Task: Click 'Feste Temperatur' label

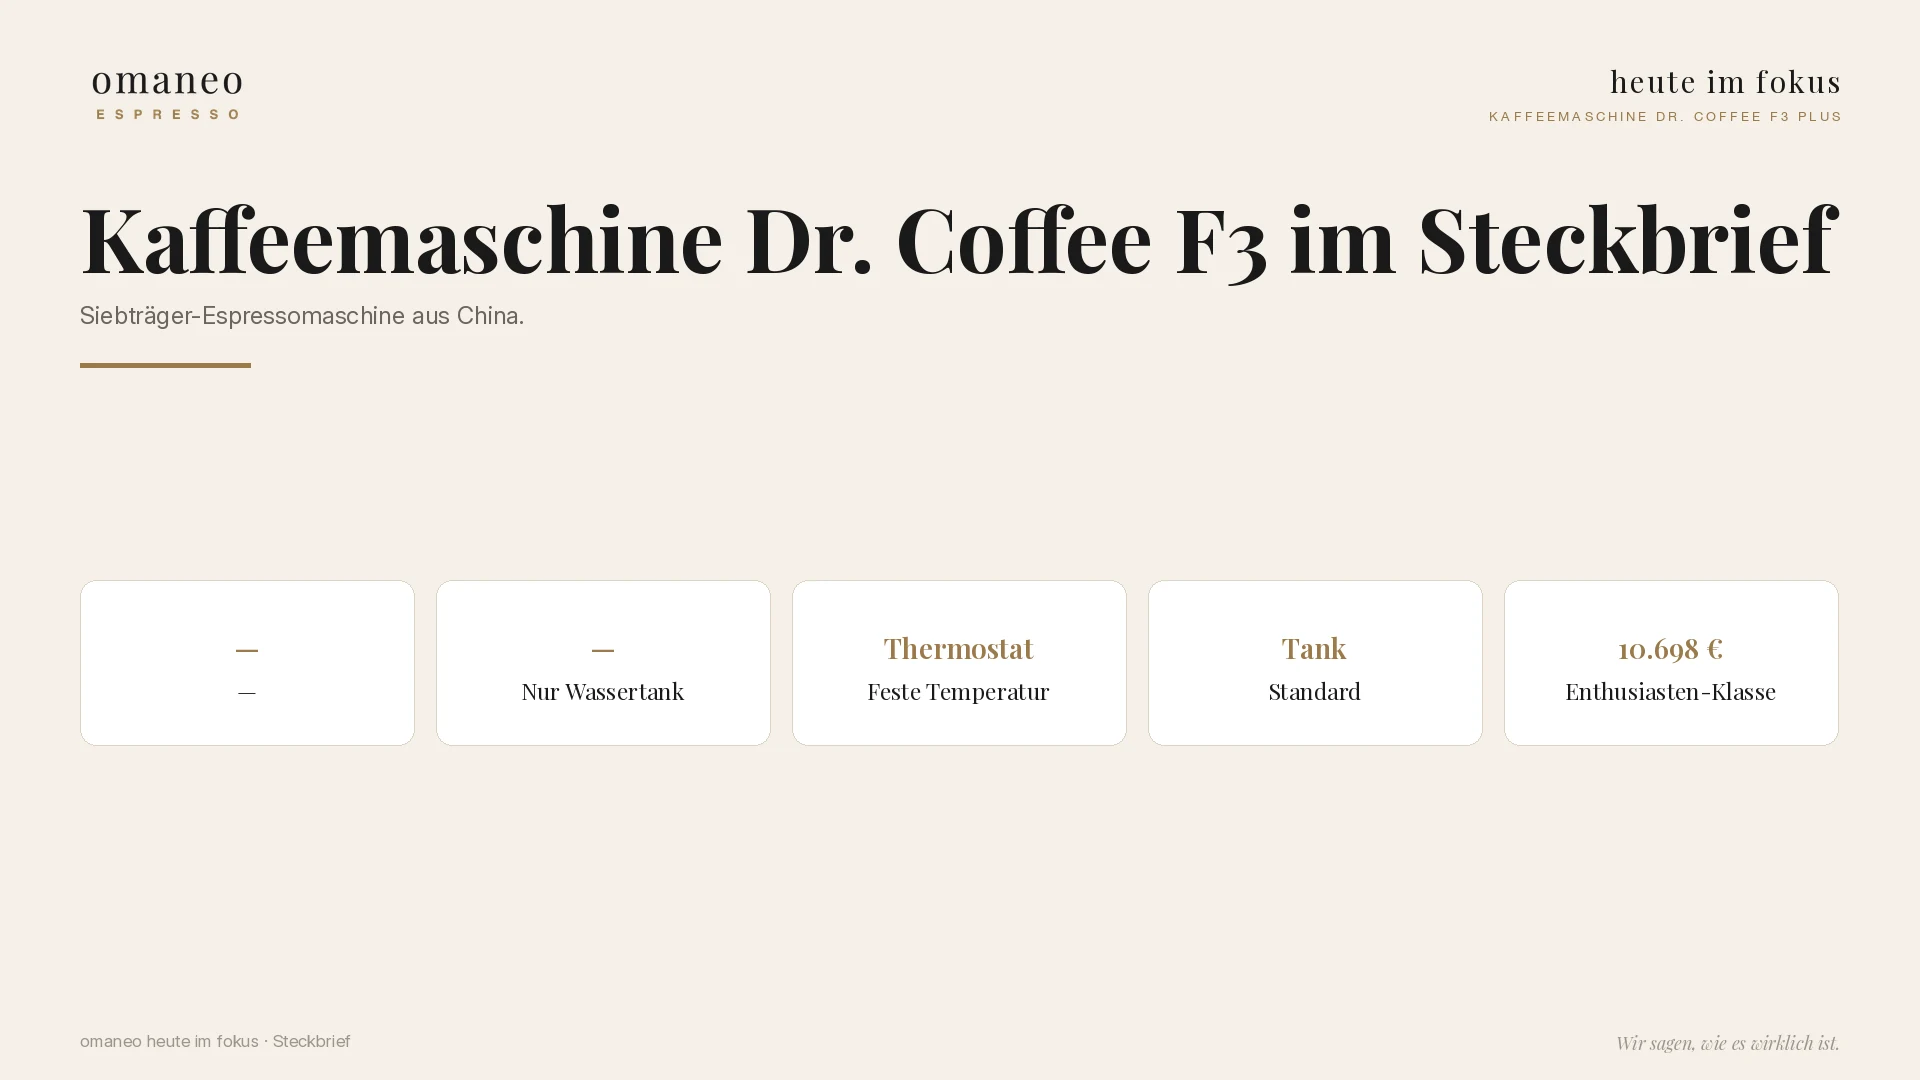Action: pyautogui.click(x=958, y=691)
